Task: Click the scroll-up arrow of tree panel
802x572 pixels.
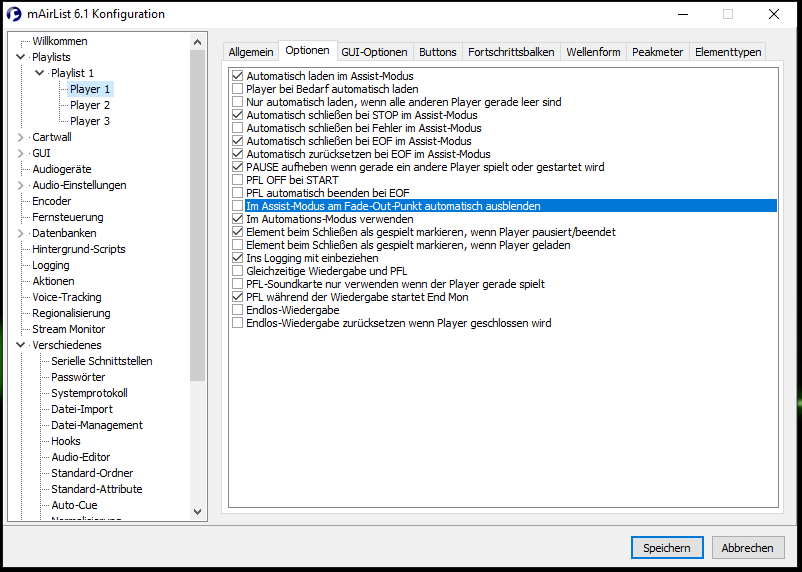Action: click(x=197, y=42)
